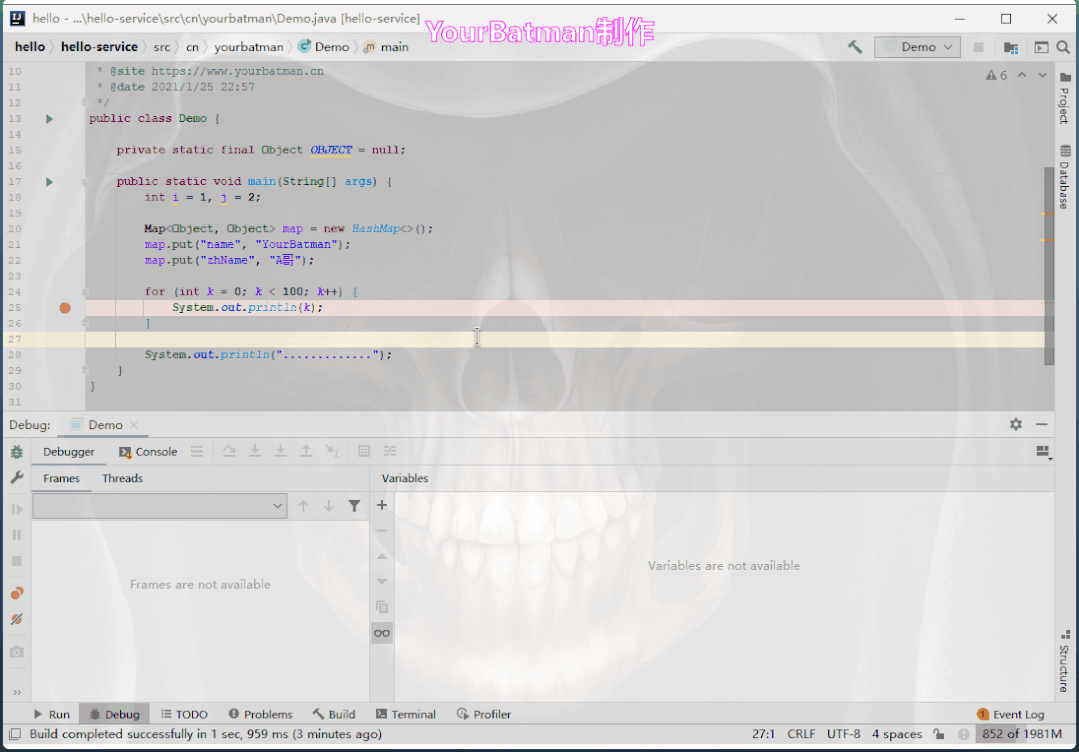Viewport: 1079px width, 752px height.
Task: Open debugger wrench settings icon
Action: pyautogui.click(x=17, y=479)
